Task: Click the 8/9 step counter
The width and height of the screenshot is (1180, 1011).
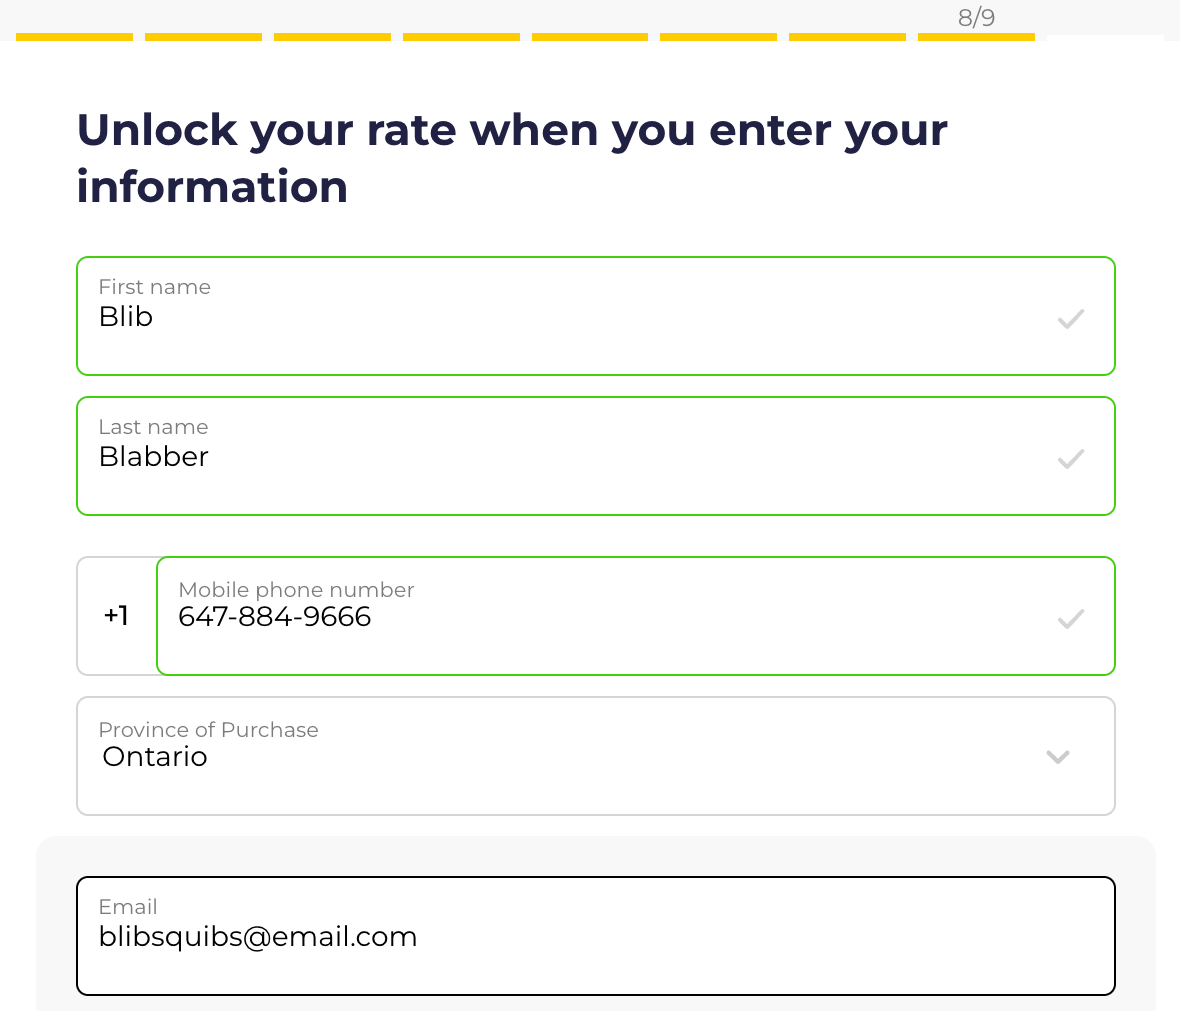Action: pyautogui.click(x=975, y=16)
